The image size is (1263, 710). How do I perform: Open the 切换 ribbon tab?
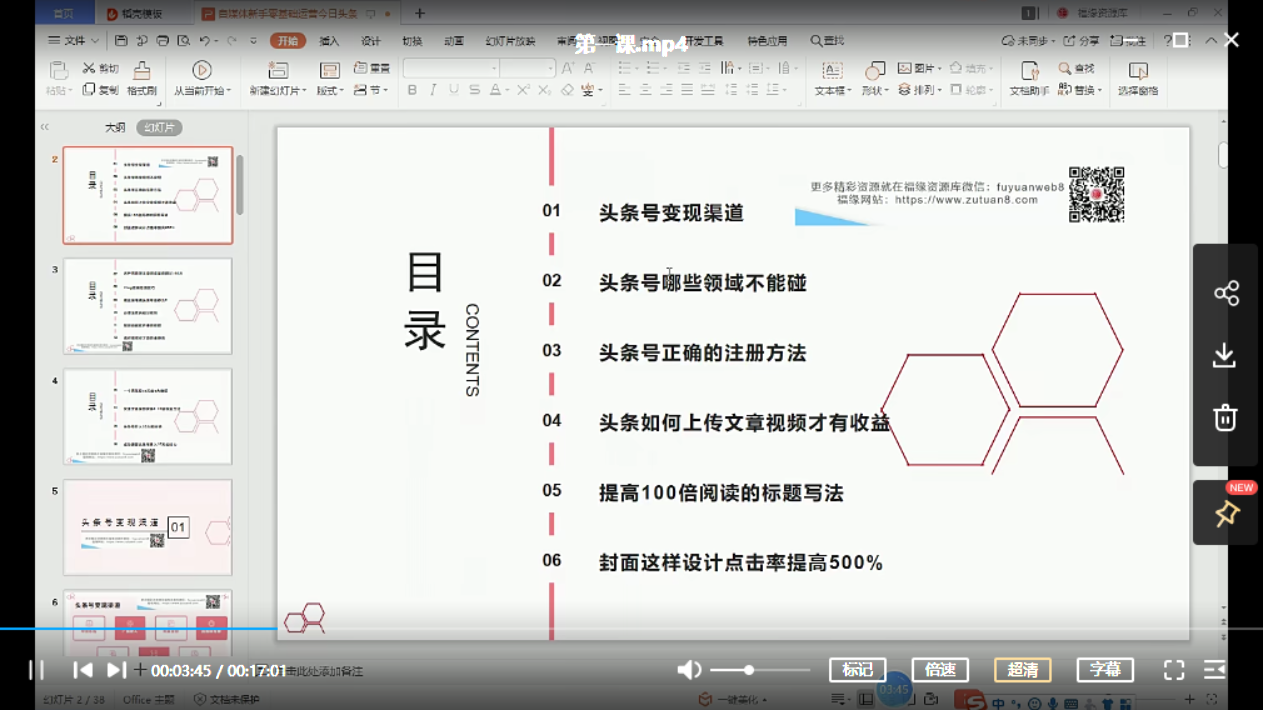coord(412,41)
